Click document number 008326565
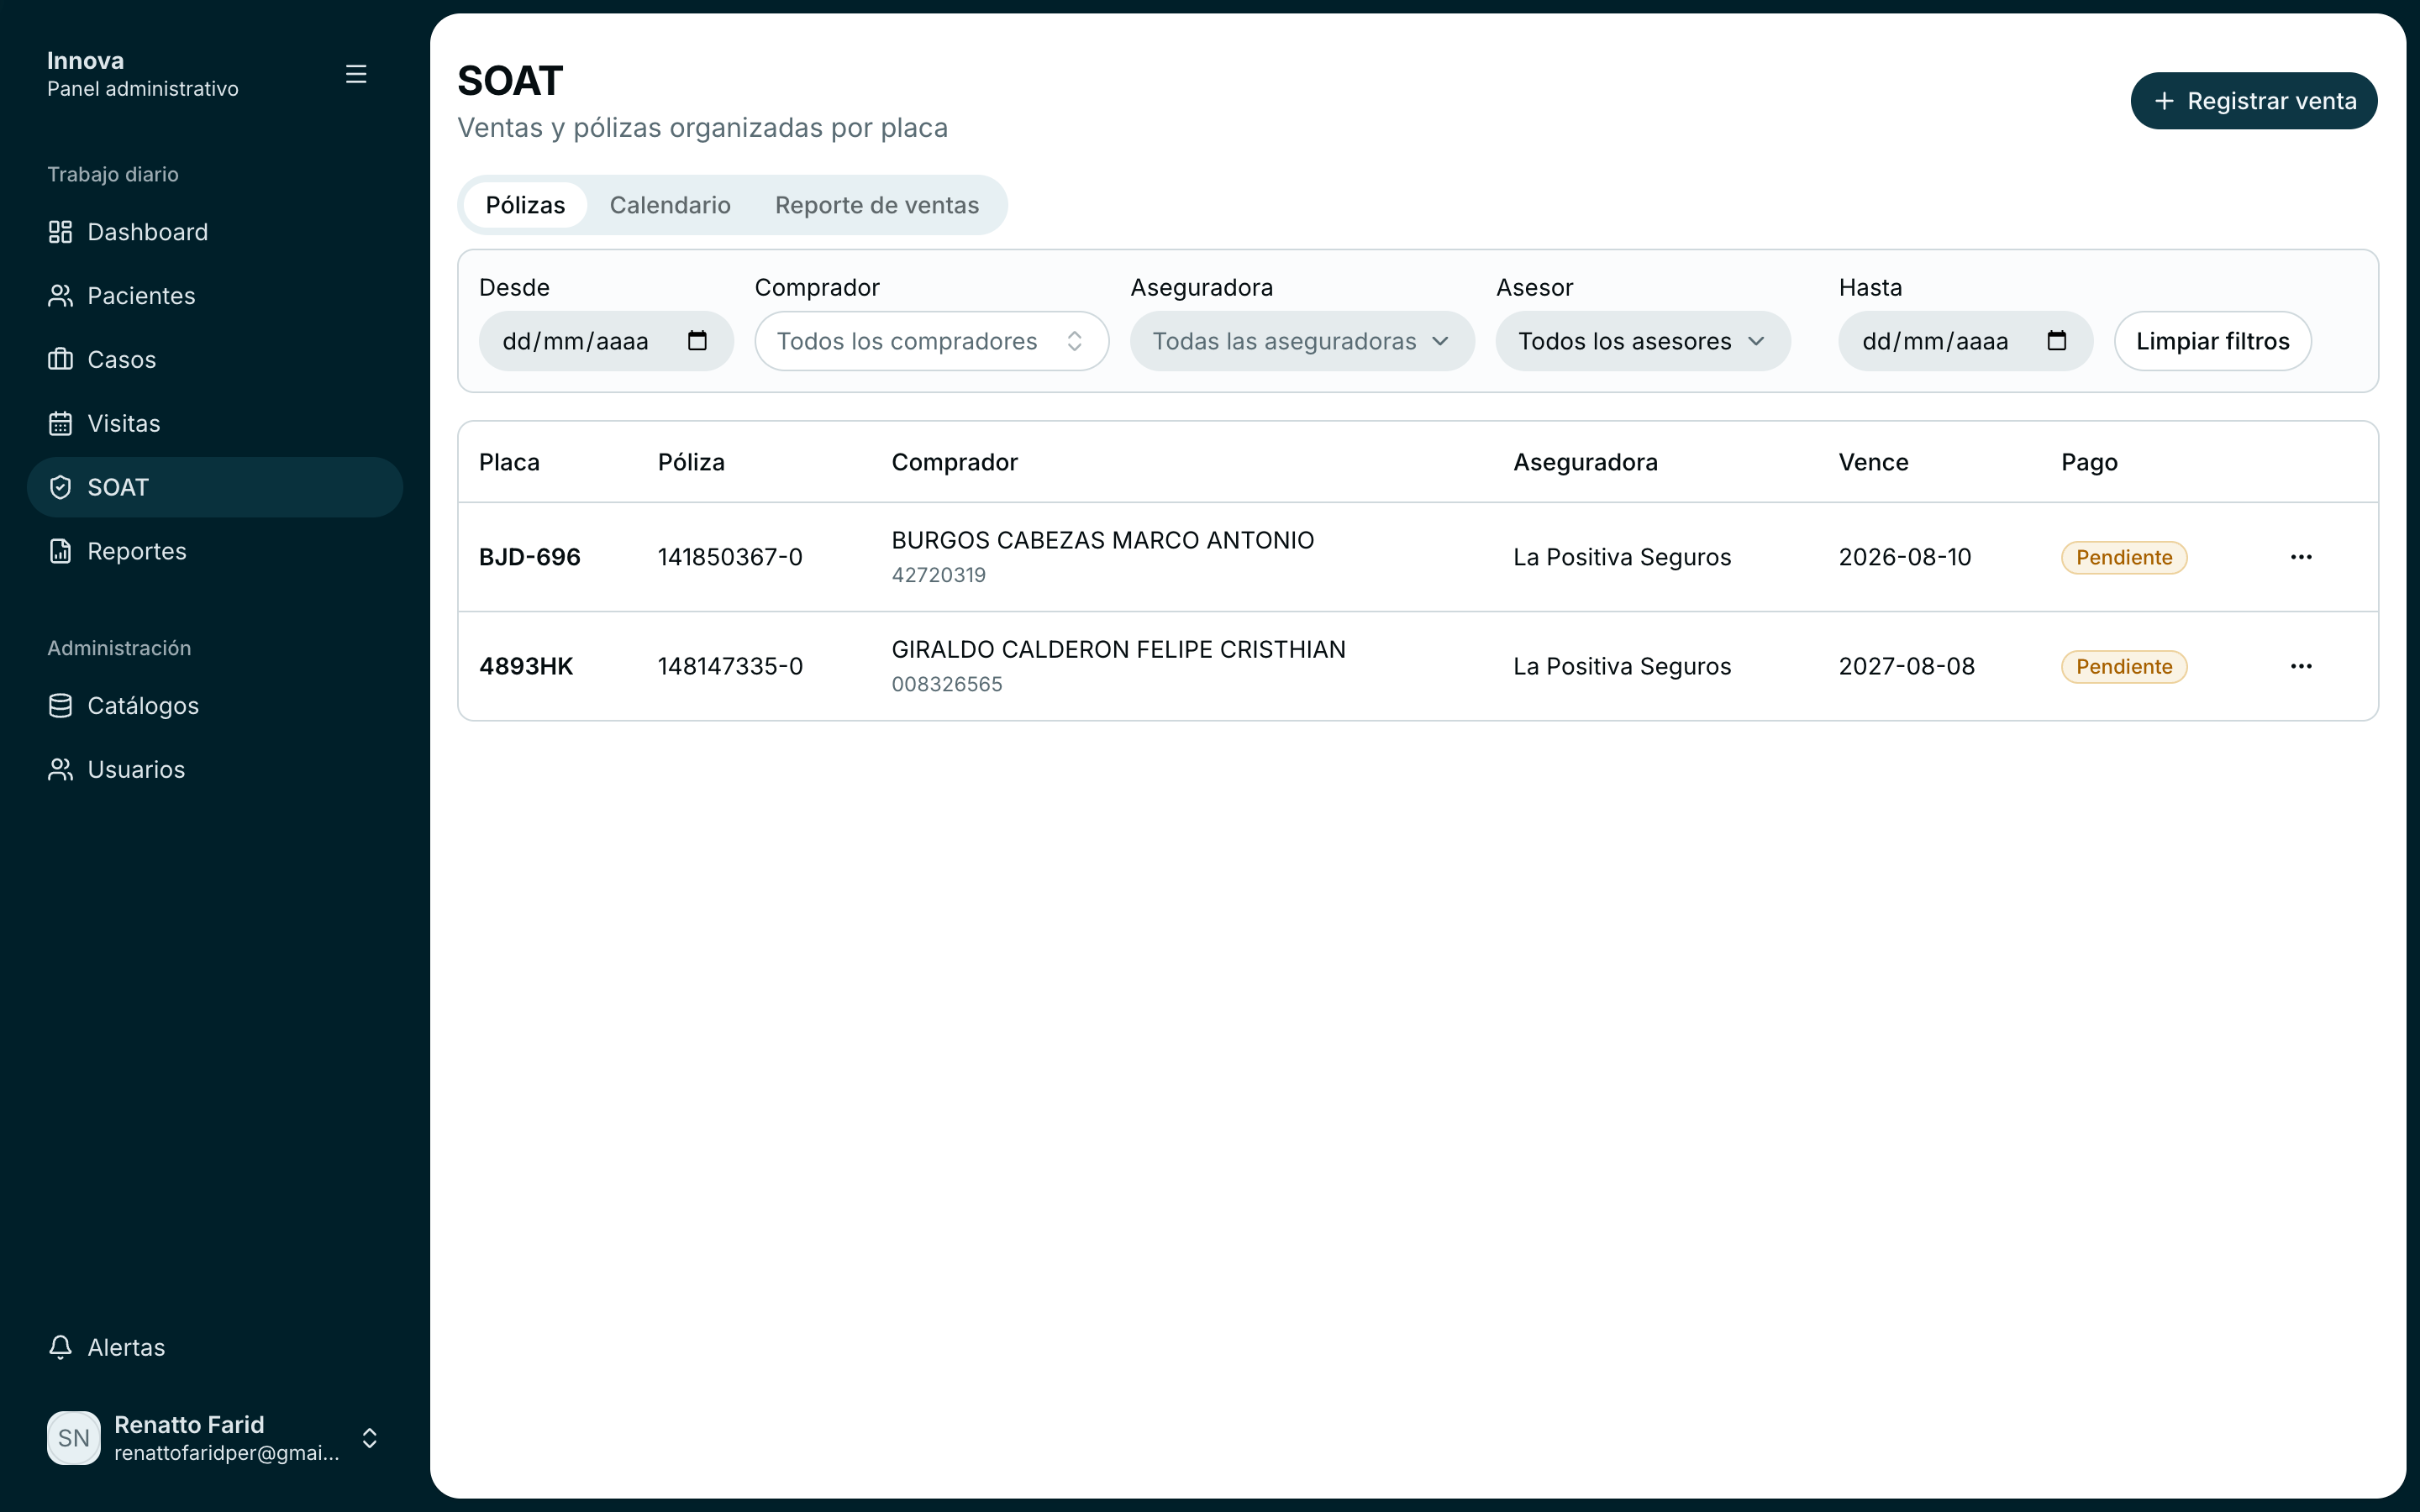This screenshot has width=2420, height=1512. click(x=946, y=684)
